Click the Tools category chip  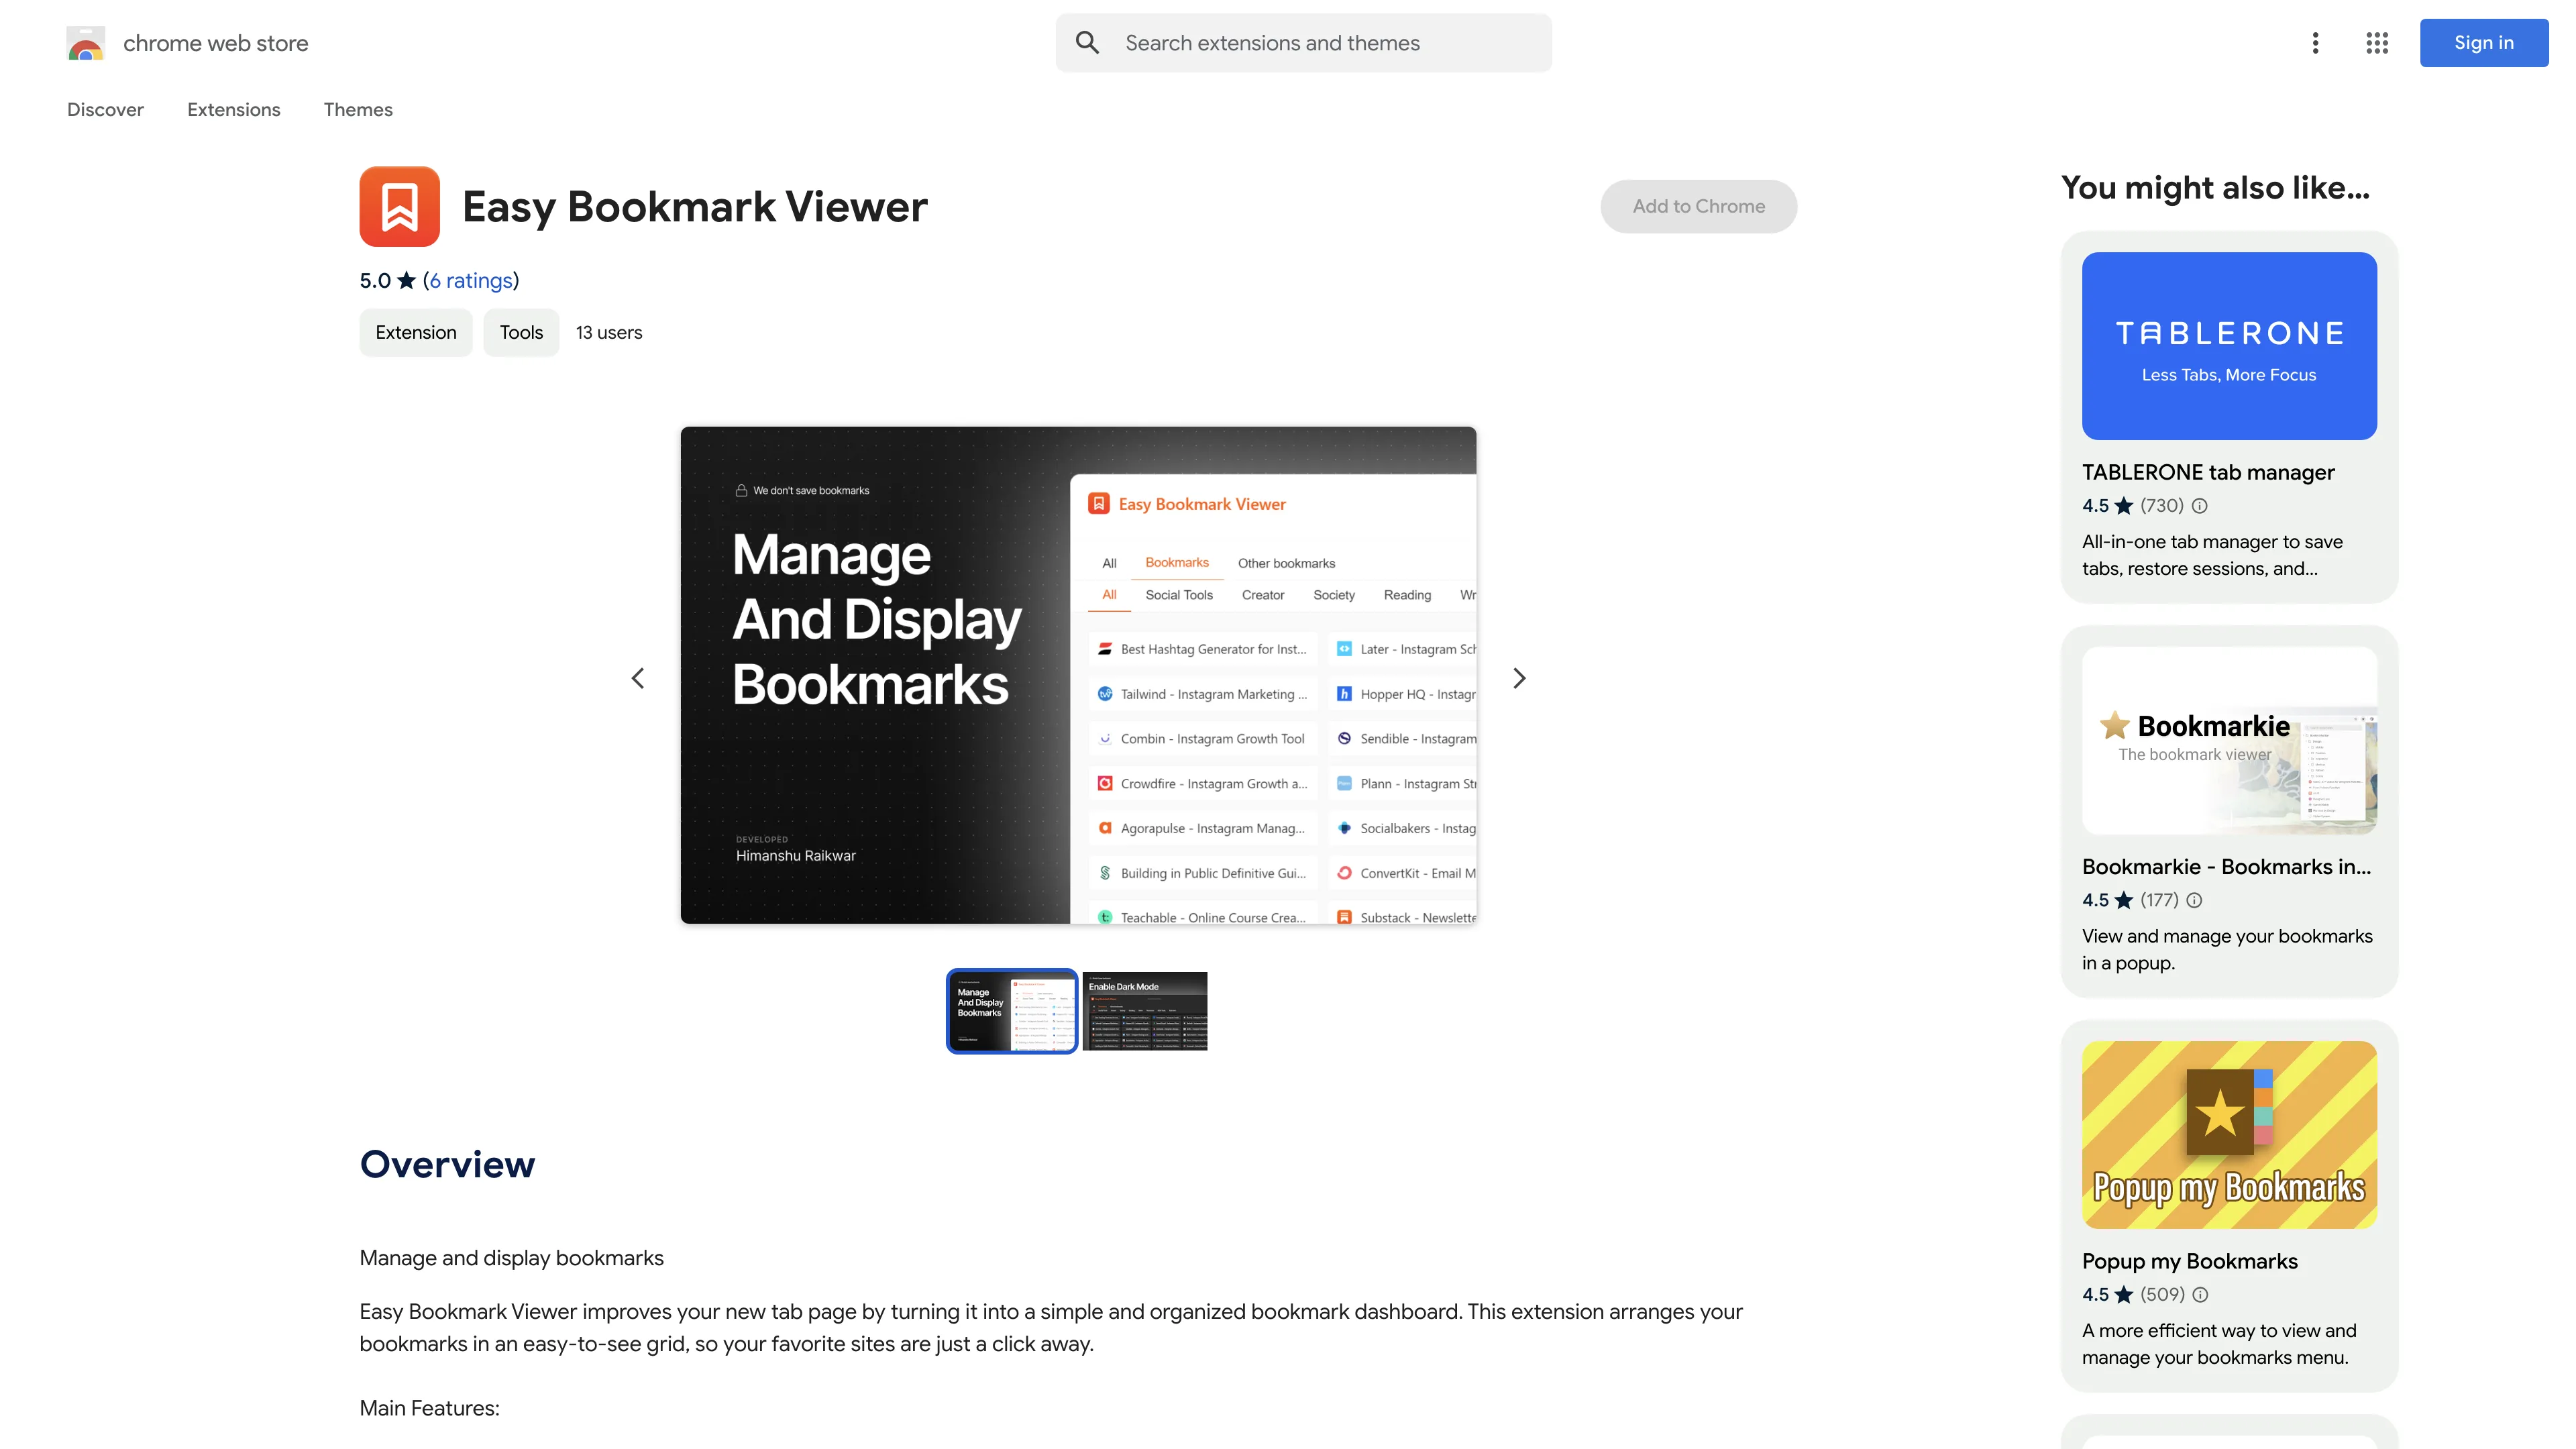pos(521,332)
